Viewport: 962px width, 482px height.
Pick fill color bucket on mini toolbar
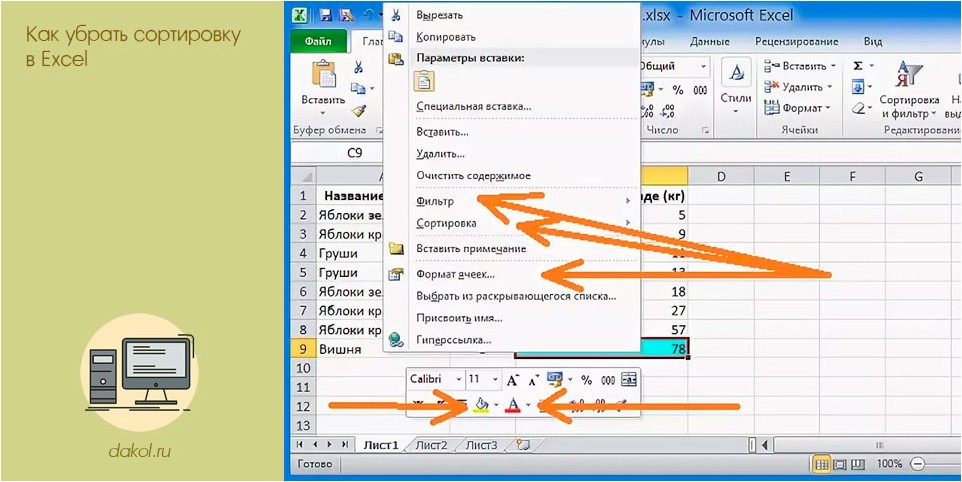(482, 405)
